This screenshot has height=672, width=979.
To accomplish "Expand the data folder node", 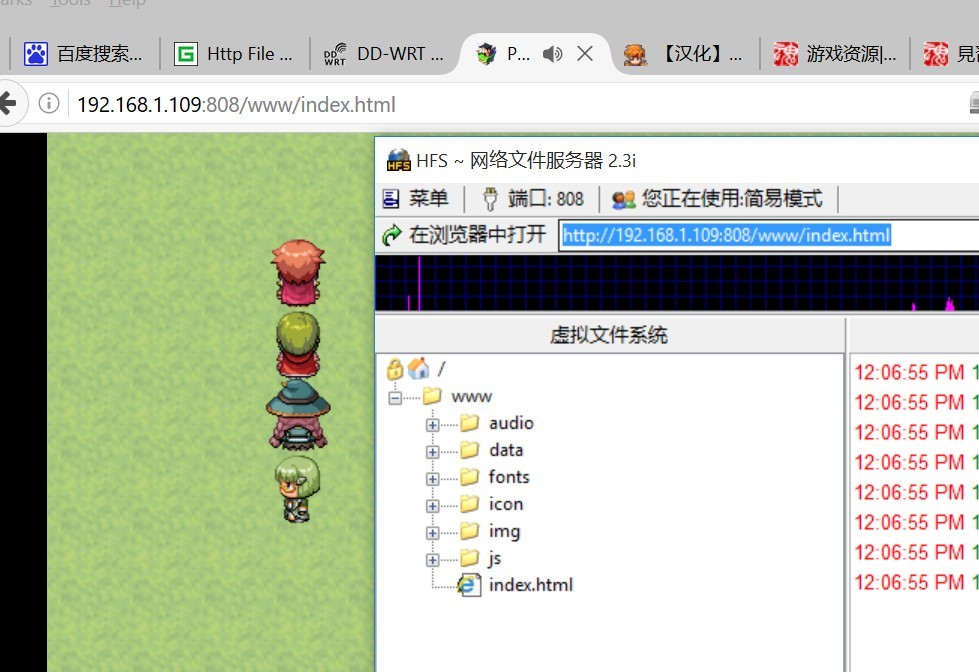I will pyautogui.click(x=432, y=452).
